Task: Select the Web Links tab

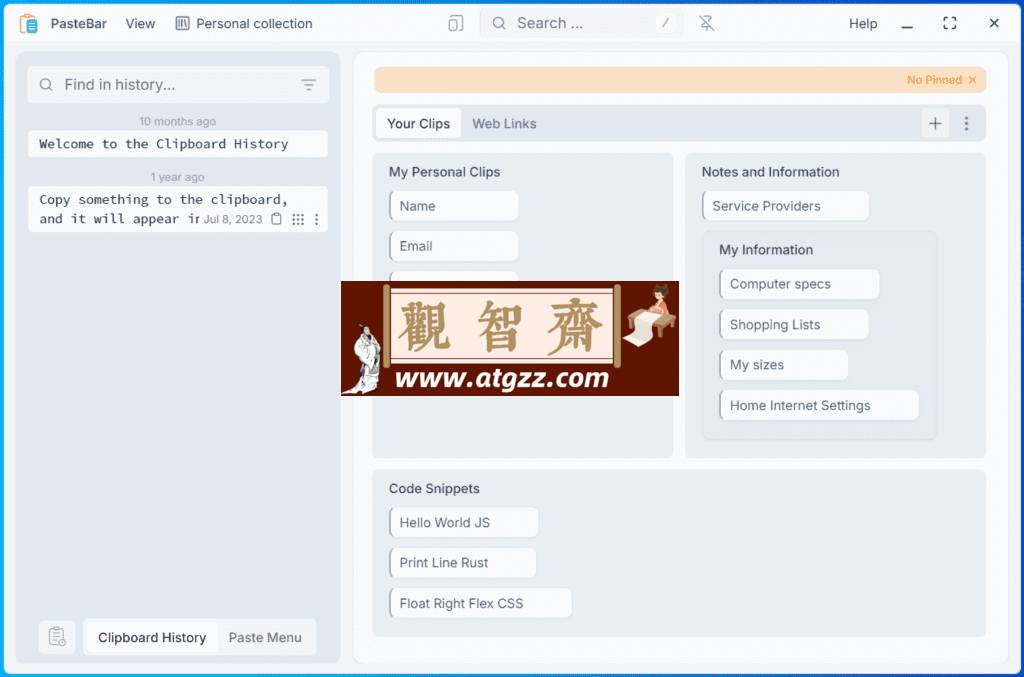Action: (x=504, y=123)
